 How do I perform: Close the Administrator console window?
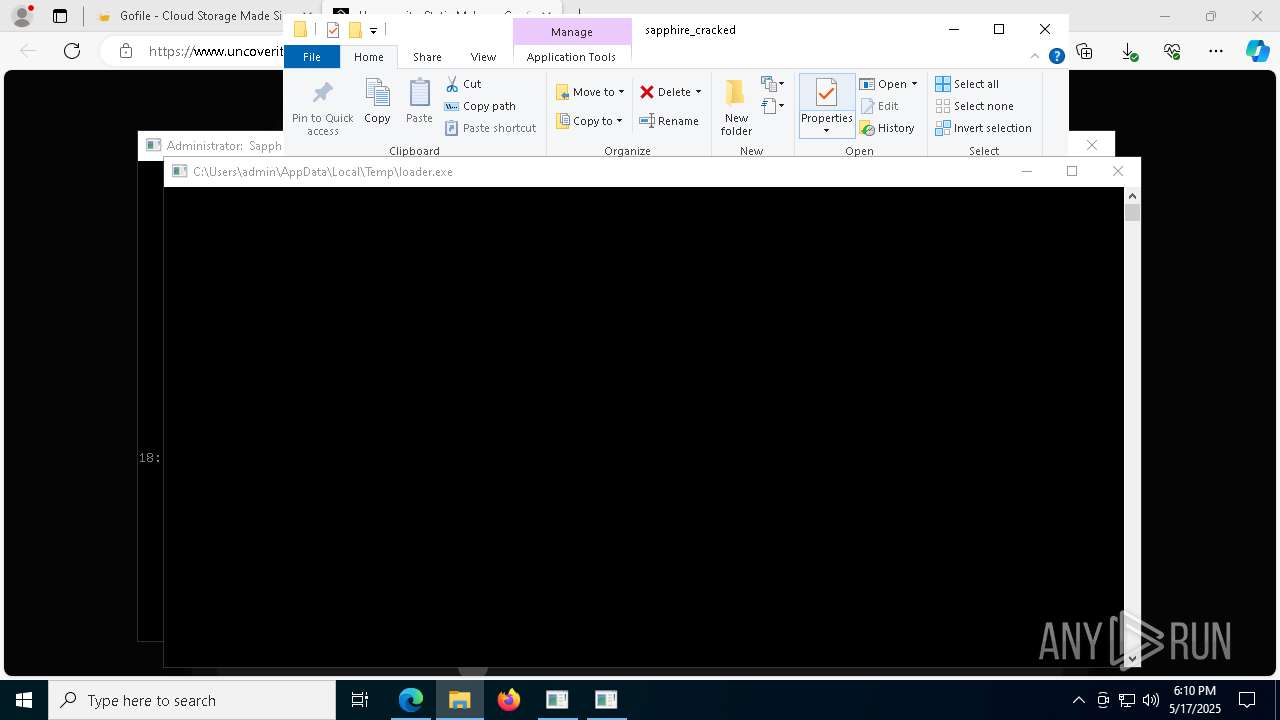(1092, 145)
